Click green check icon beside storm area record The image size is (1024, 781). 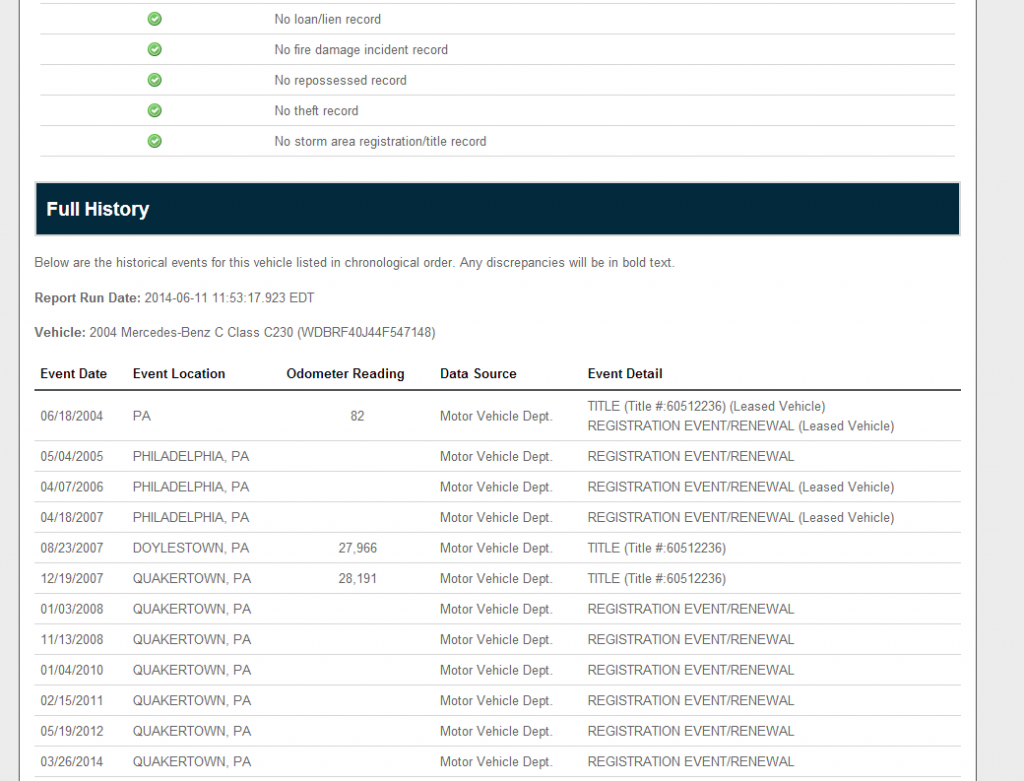click(155, 141)
